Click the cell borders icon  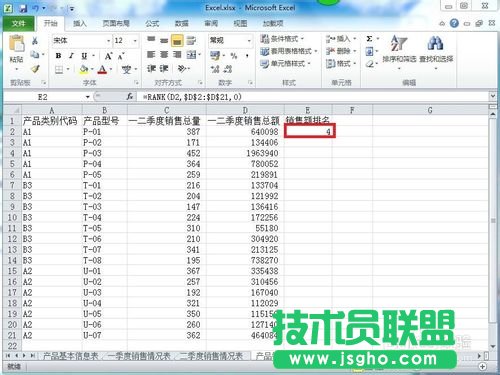pos(59,69)
